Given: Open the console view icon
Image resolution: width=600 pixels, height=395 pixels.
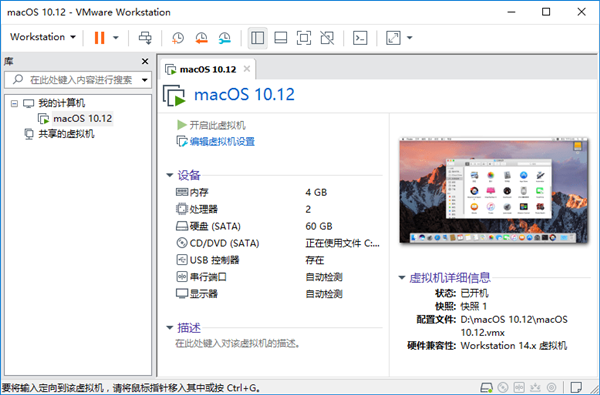Looking at the screenshot, I should click(x=360, y=38).
